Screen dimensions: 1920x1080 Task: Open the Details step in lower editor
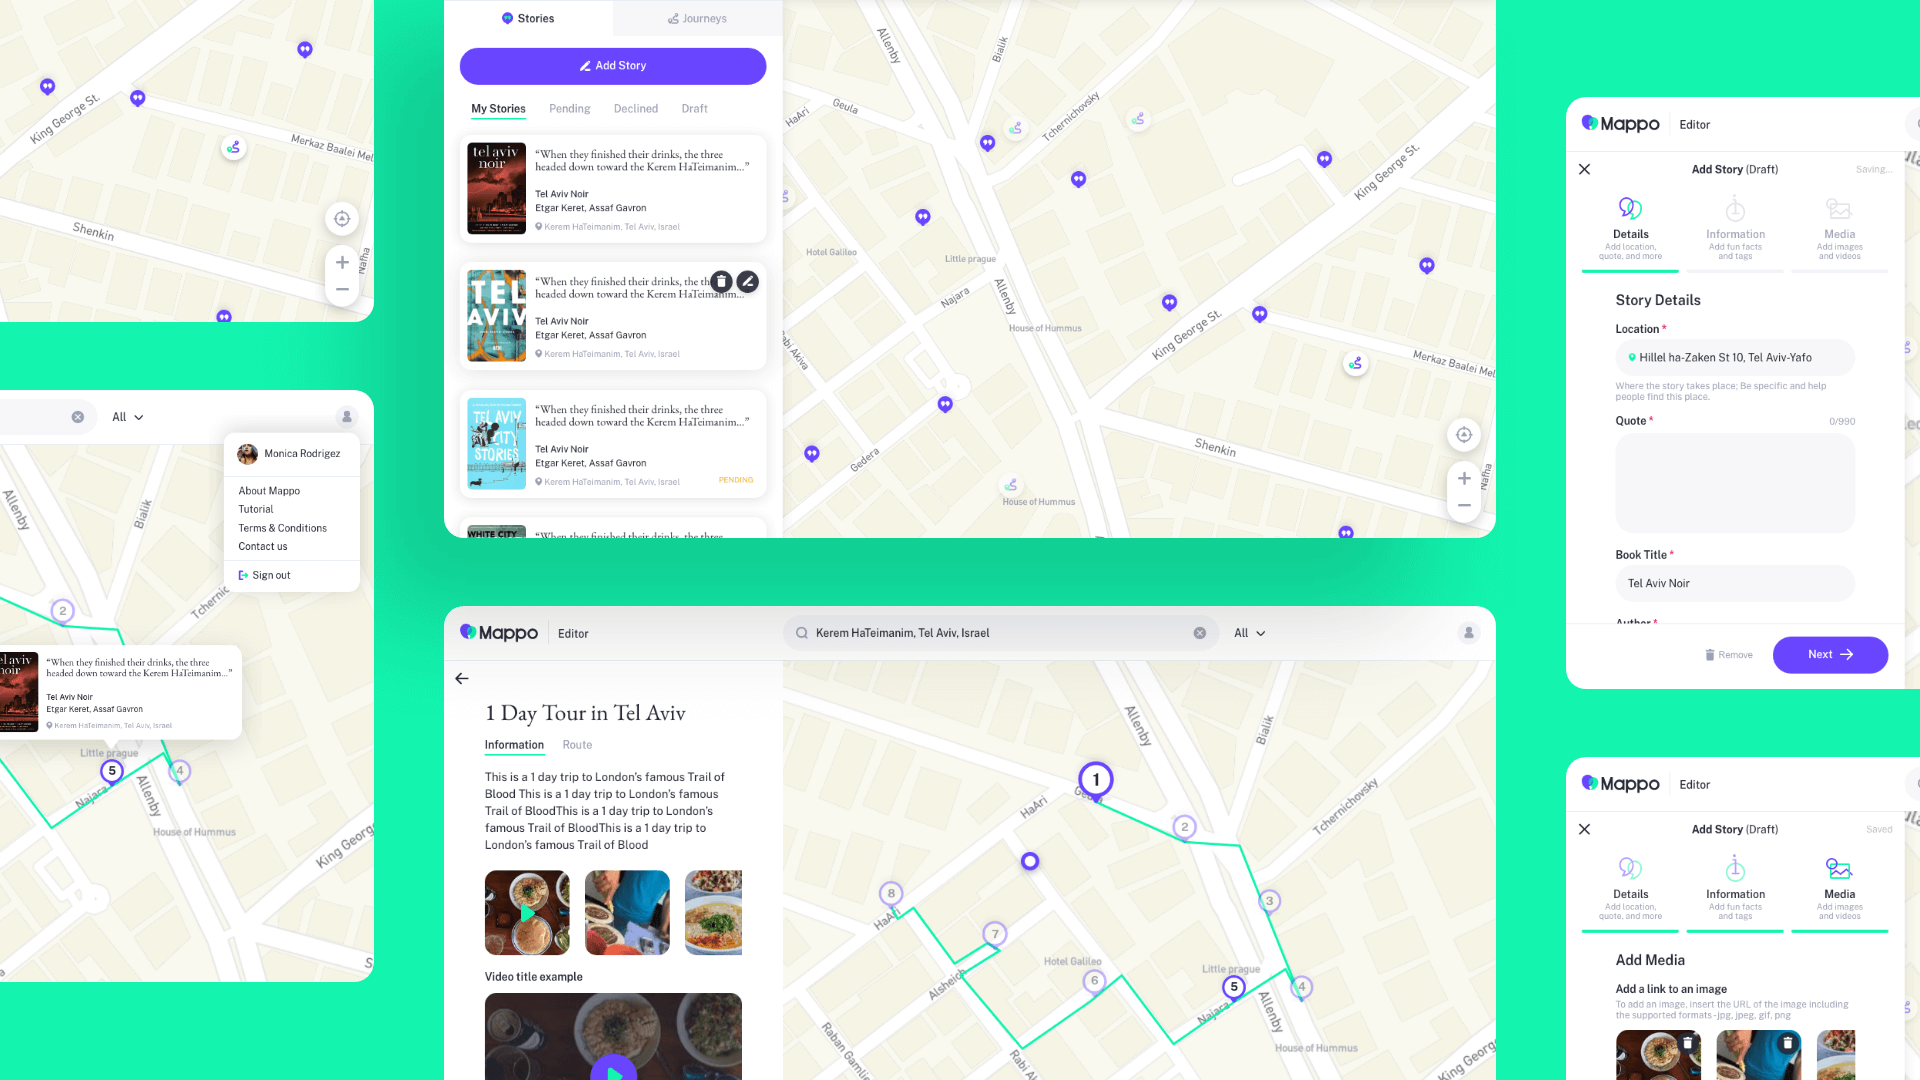1630,892
